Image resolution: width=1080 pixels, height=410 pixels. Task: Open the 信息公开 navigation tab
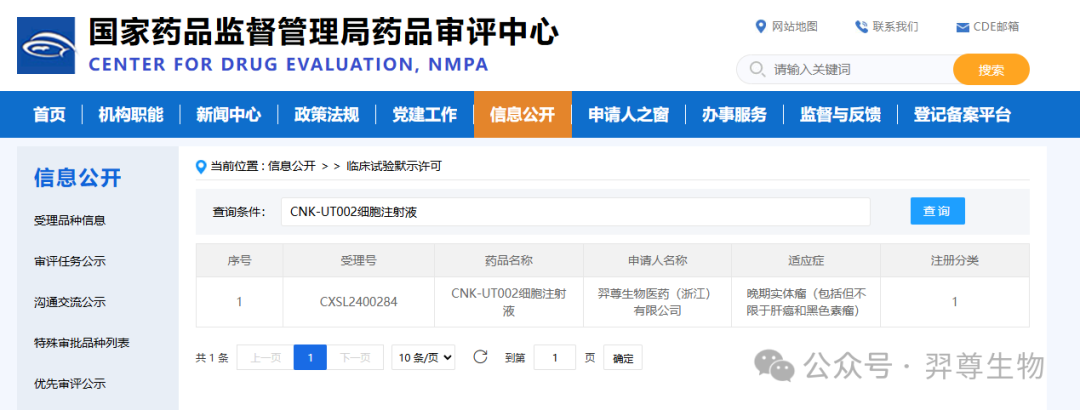[x=522, y=114]
